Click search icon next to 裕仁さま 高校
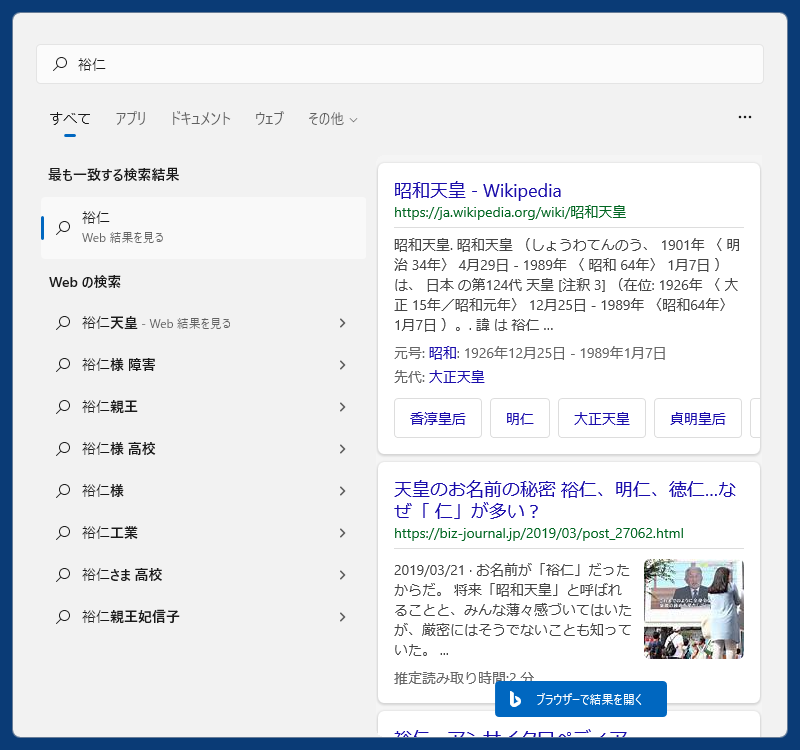This screenshot has width=800, height=750. point(63,575)
